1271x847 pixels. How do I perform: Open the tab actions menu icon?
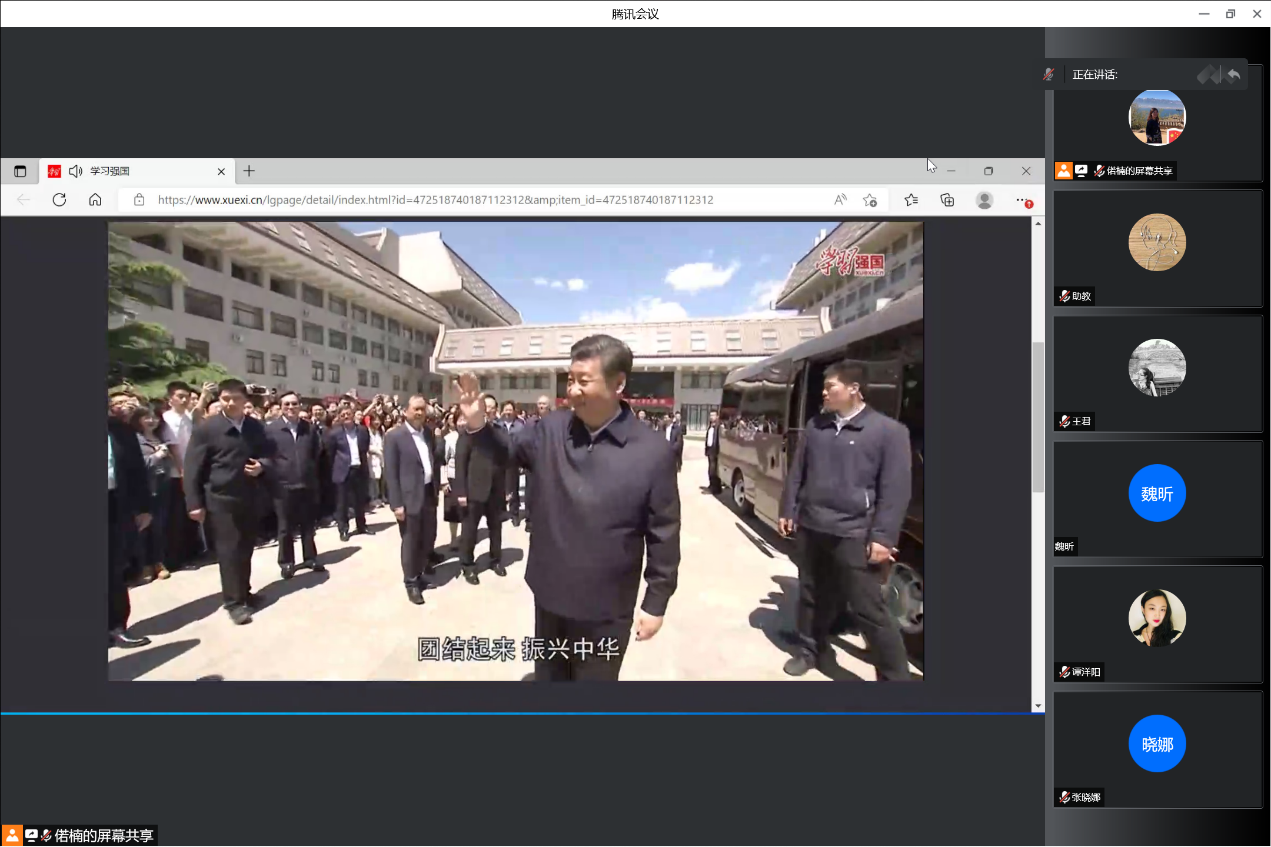20,171
